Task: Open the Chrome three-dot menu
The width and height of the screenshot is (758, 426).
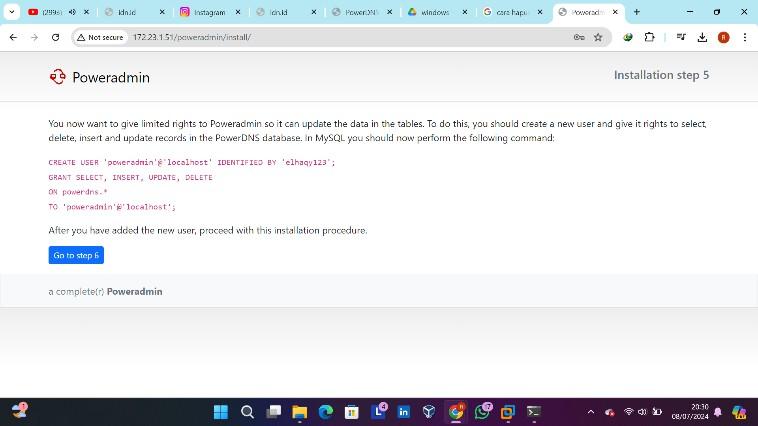Action: point(745,37)
